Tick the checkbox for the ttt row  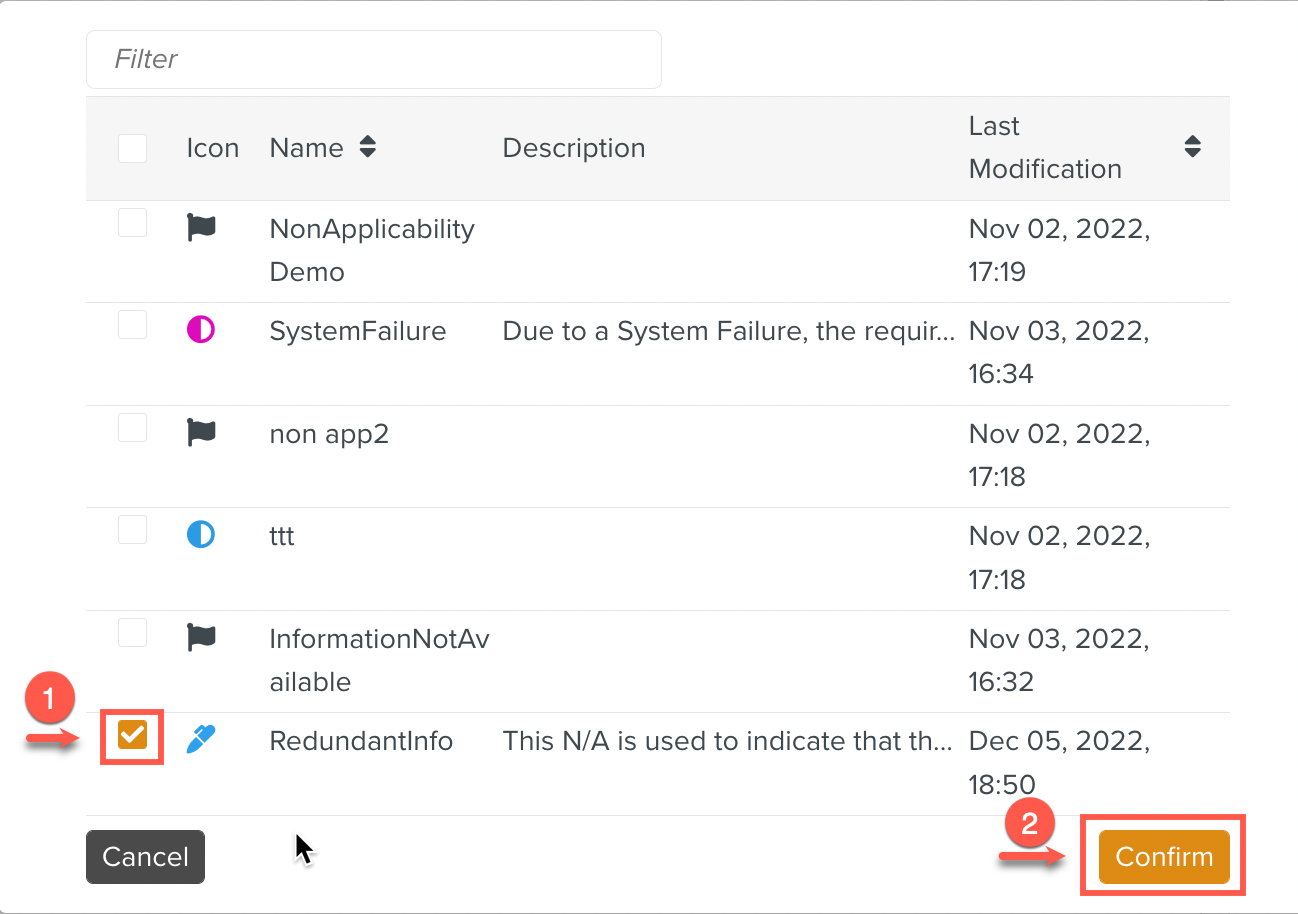coord(132,530)
